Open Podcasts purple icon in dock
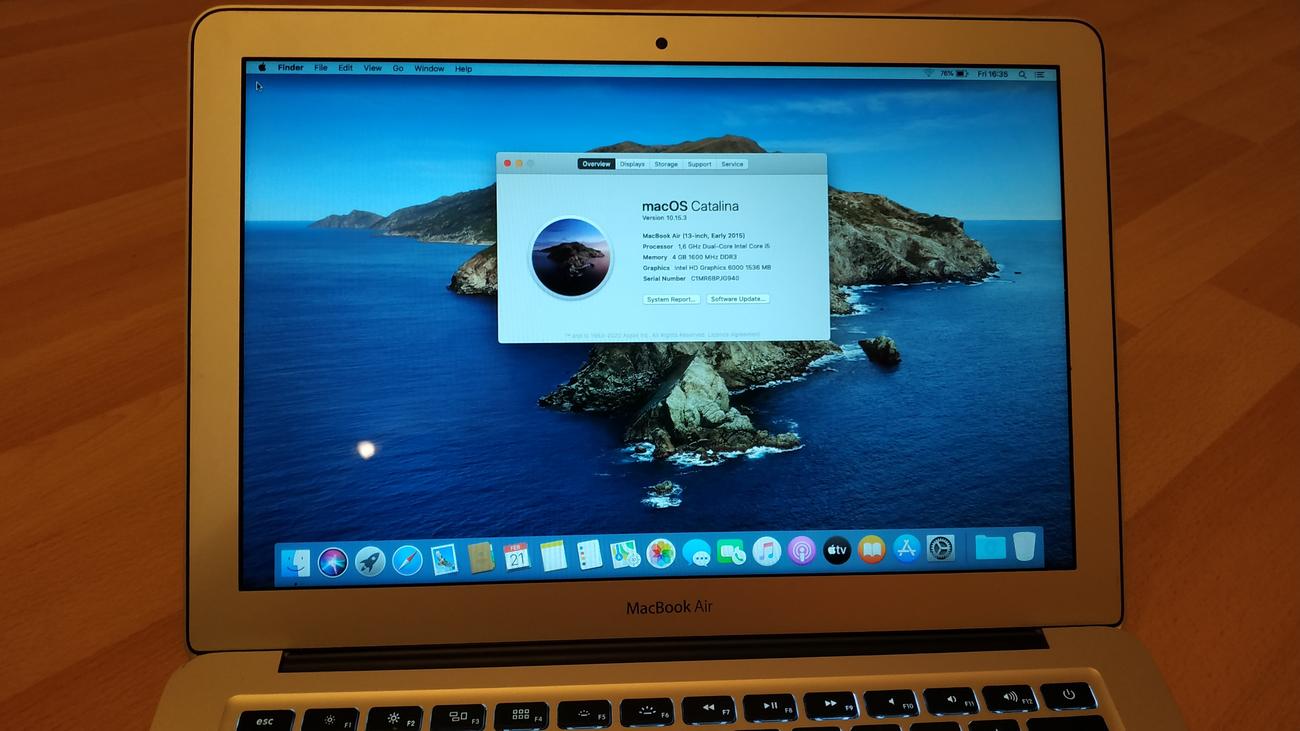1300x731 pixels. click(x=801, y=550)
